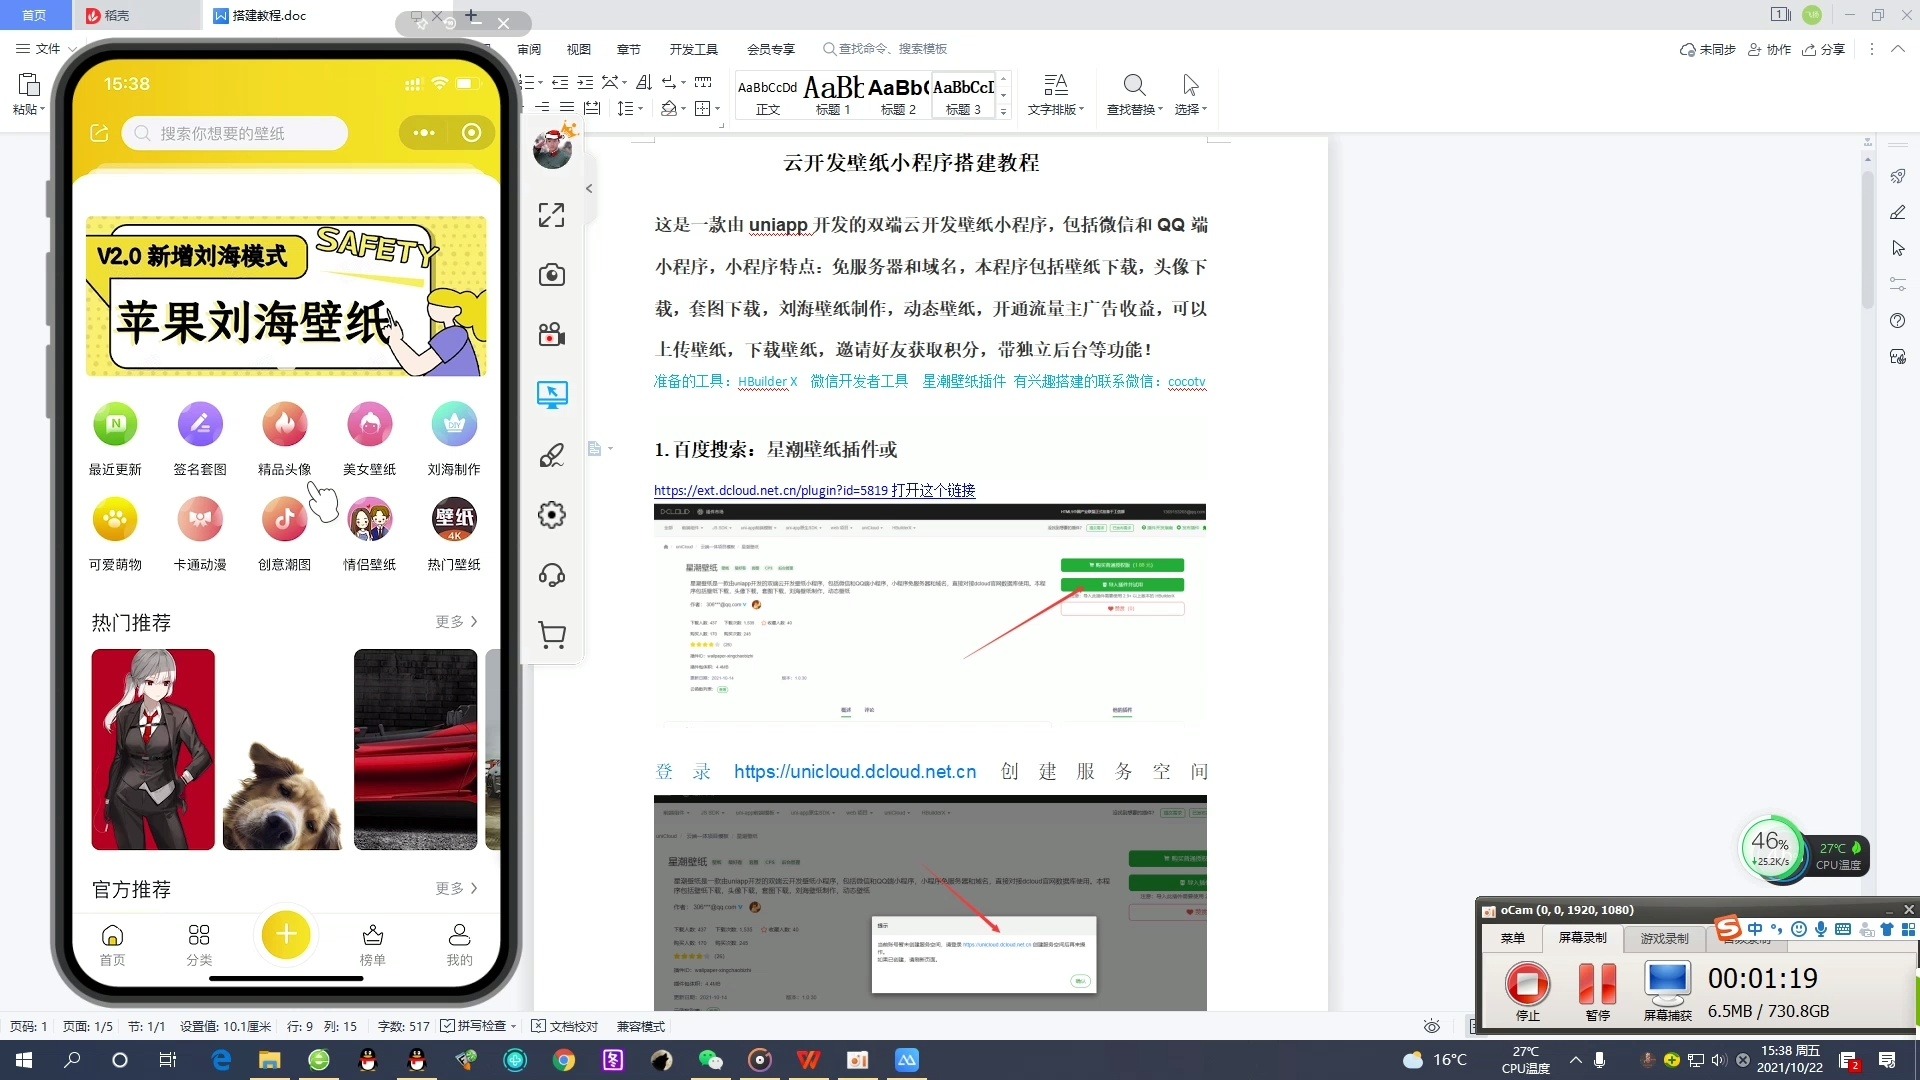Open the unicloud.dcloud.net.cn link
Viewport: 1920px width, 1080px height.
click(855, 771)
